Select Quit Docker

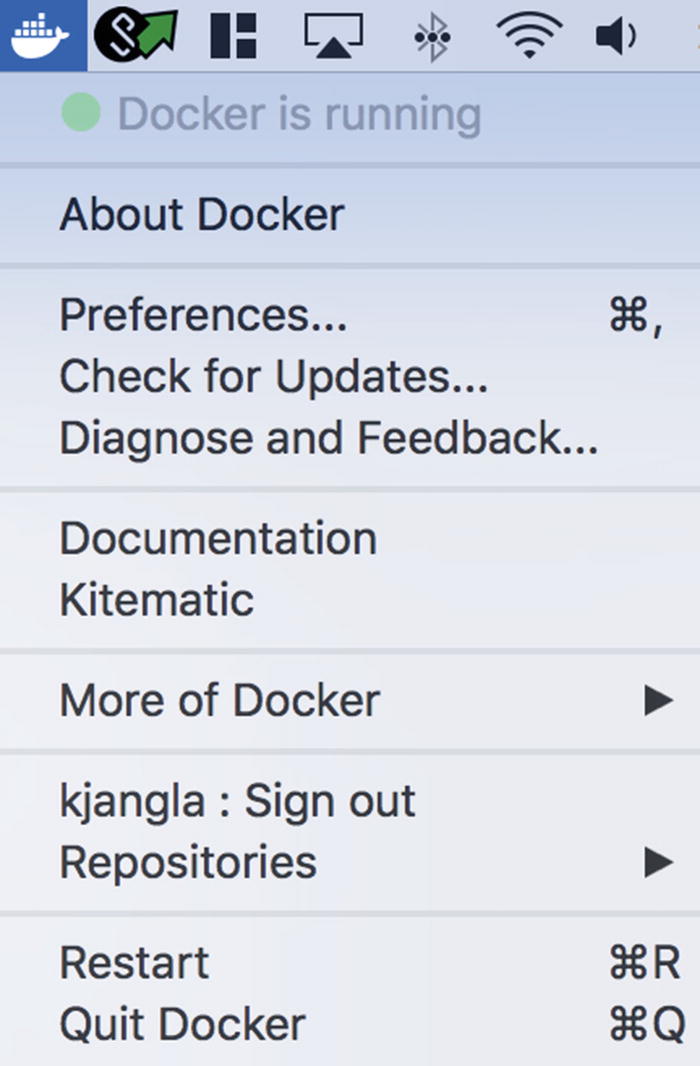point(182,1024)
